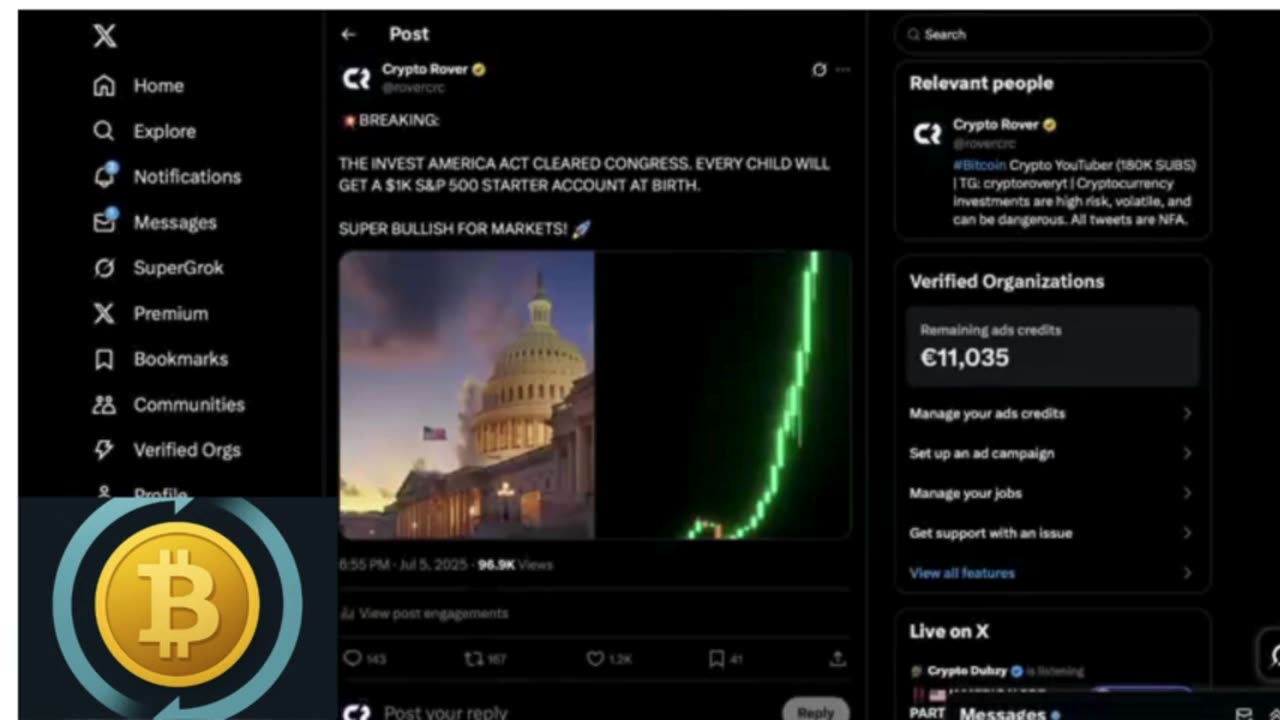The image size is (1280, 720).
Task: Open Crypto Rover name in post header
Action: [426, 69]
